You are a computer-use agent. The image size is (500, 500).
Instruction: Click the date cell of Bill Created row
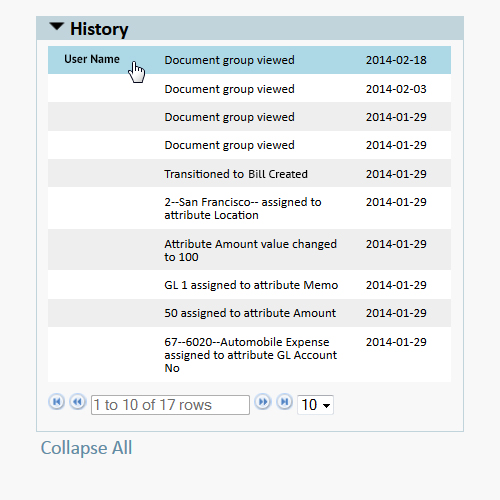tap(396, 174)
